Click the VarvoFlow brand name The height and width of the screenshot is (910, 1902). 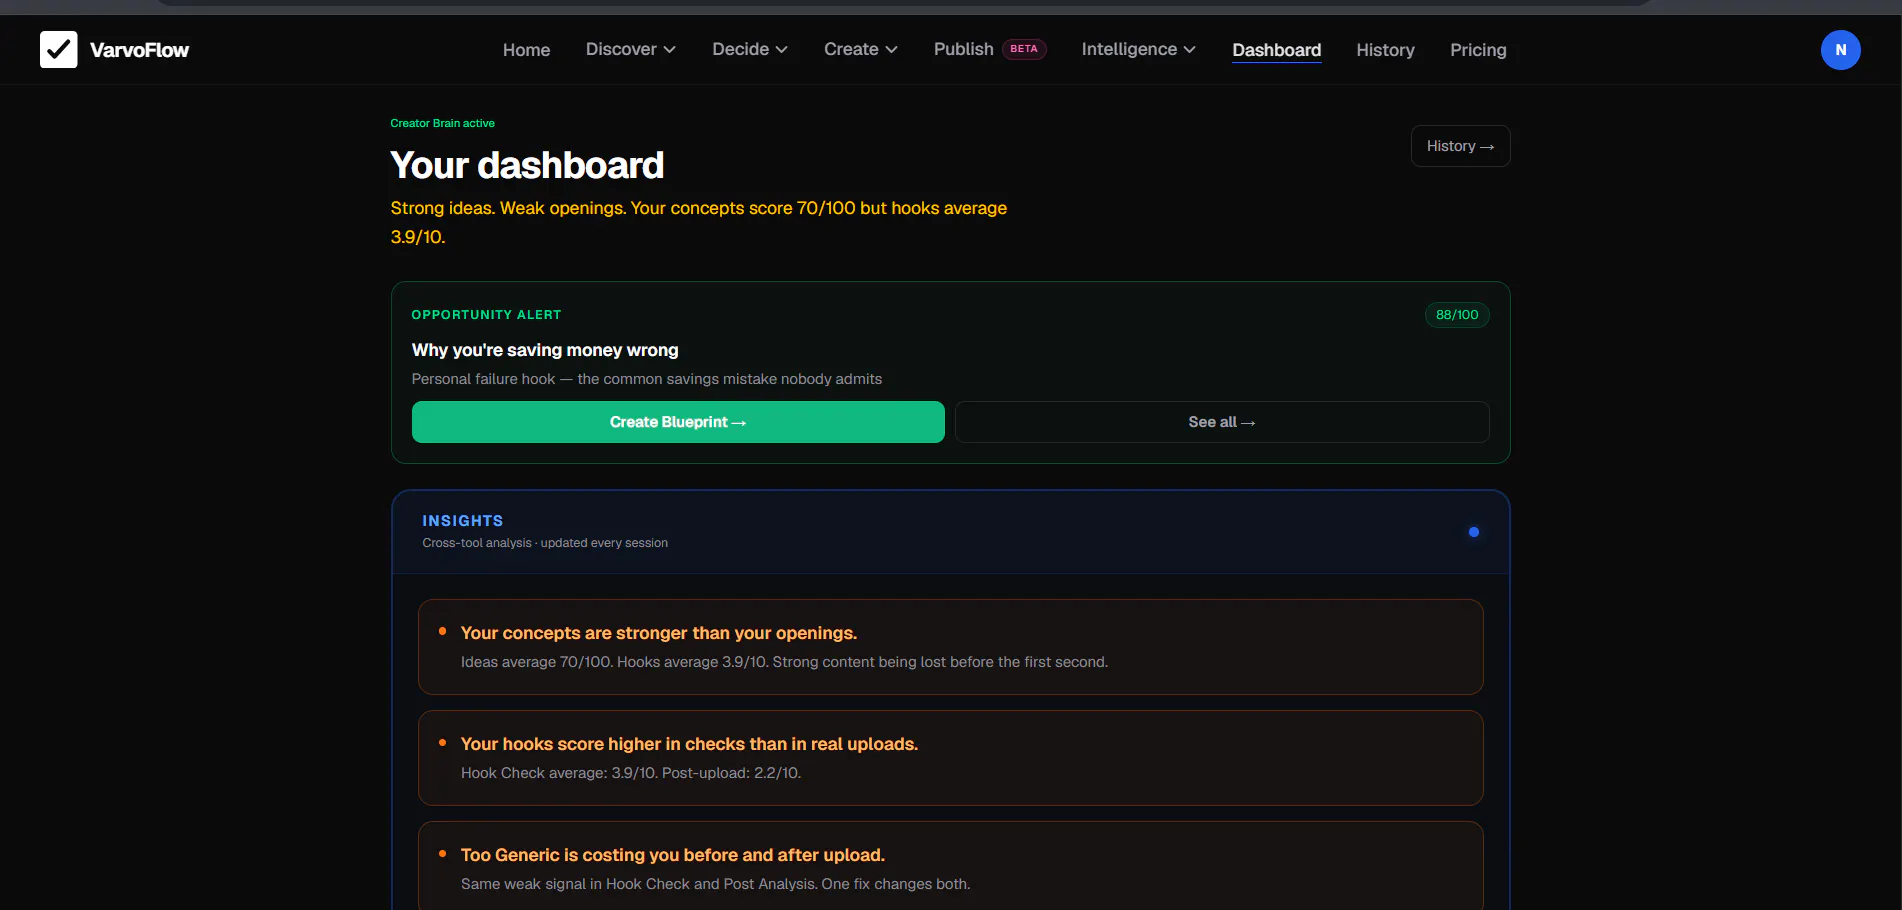click(x=139, y=50)
